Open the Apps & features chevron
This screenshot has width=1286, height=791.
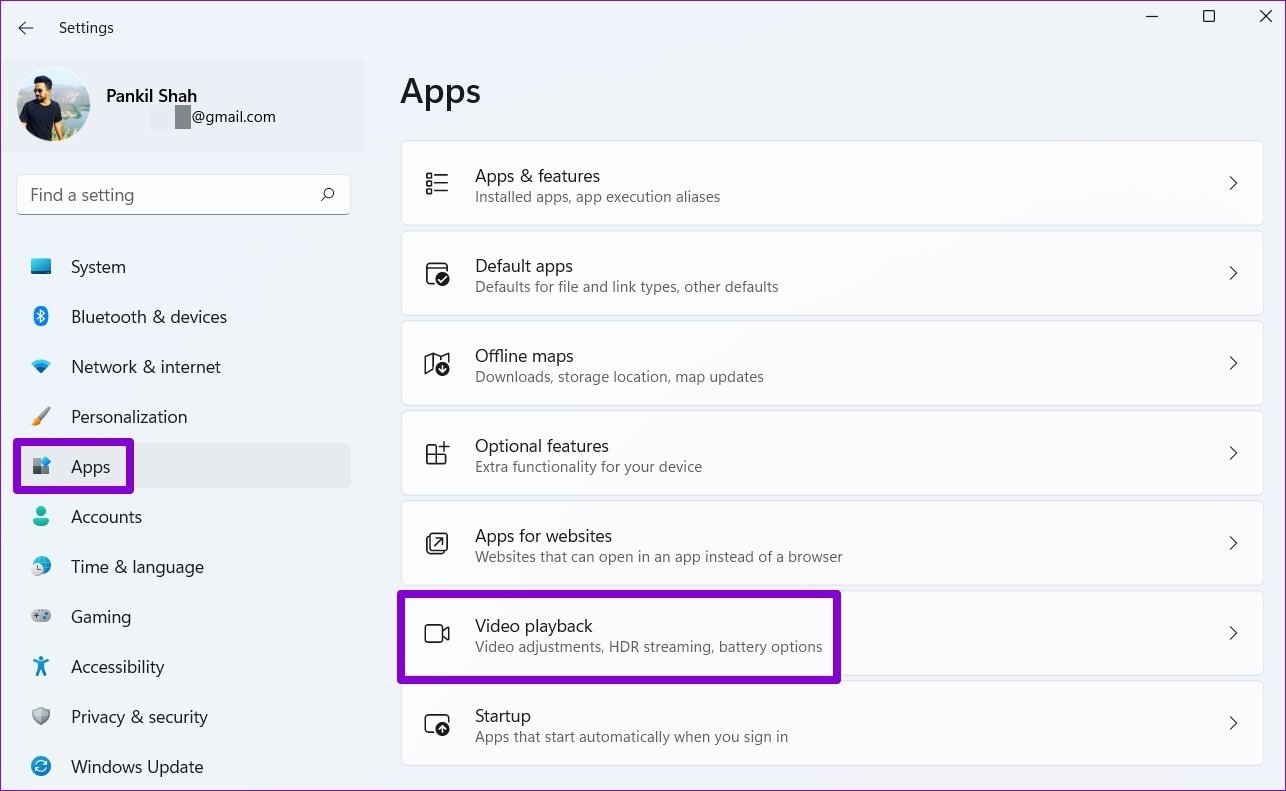(x=1233, y=183)
